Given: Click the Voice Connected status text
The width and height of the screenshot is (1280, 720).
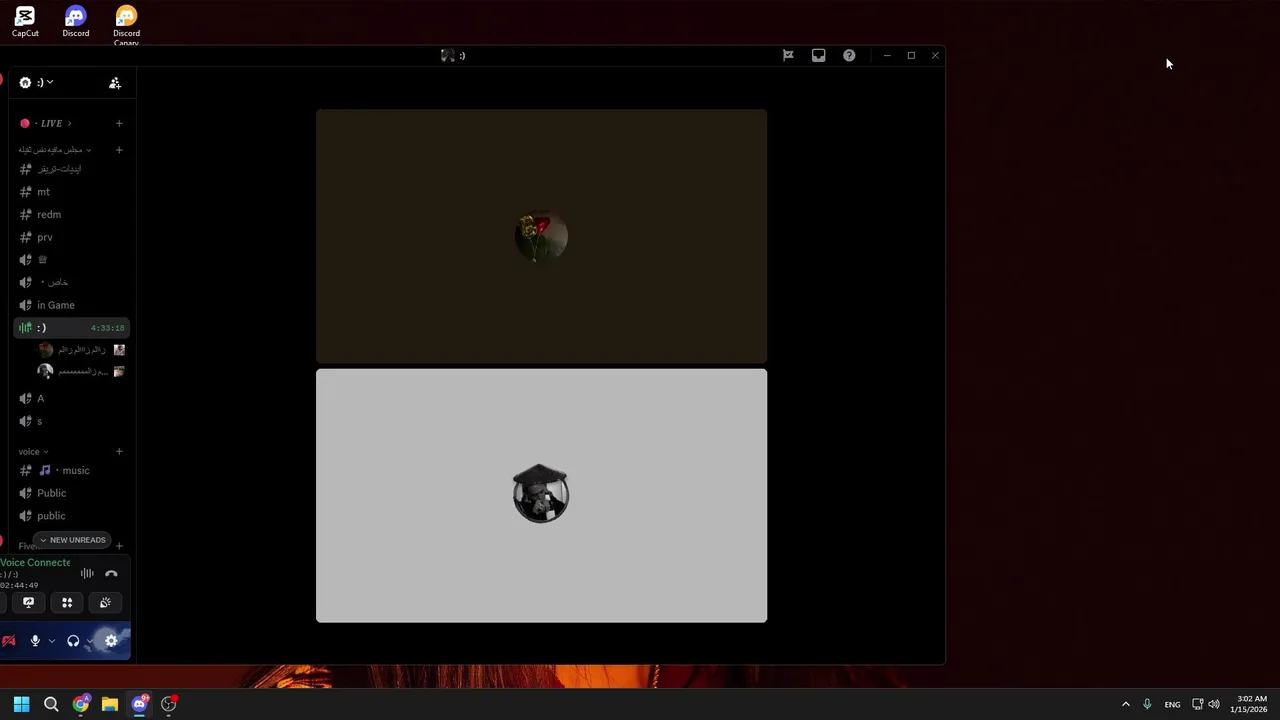Looking at the screenshot, I should point(35,563).
